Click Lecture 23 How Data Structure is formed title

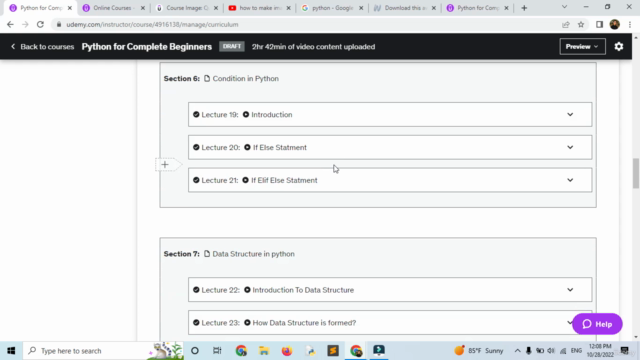point(304,322)
